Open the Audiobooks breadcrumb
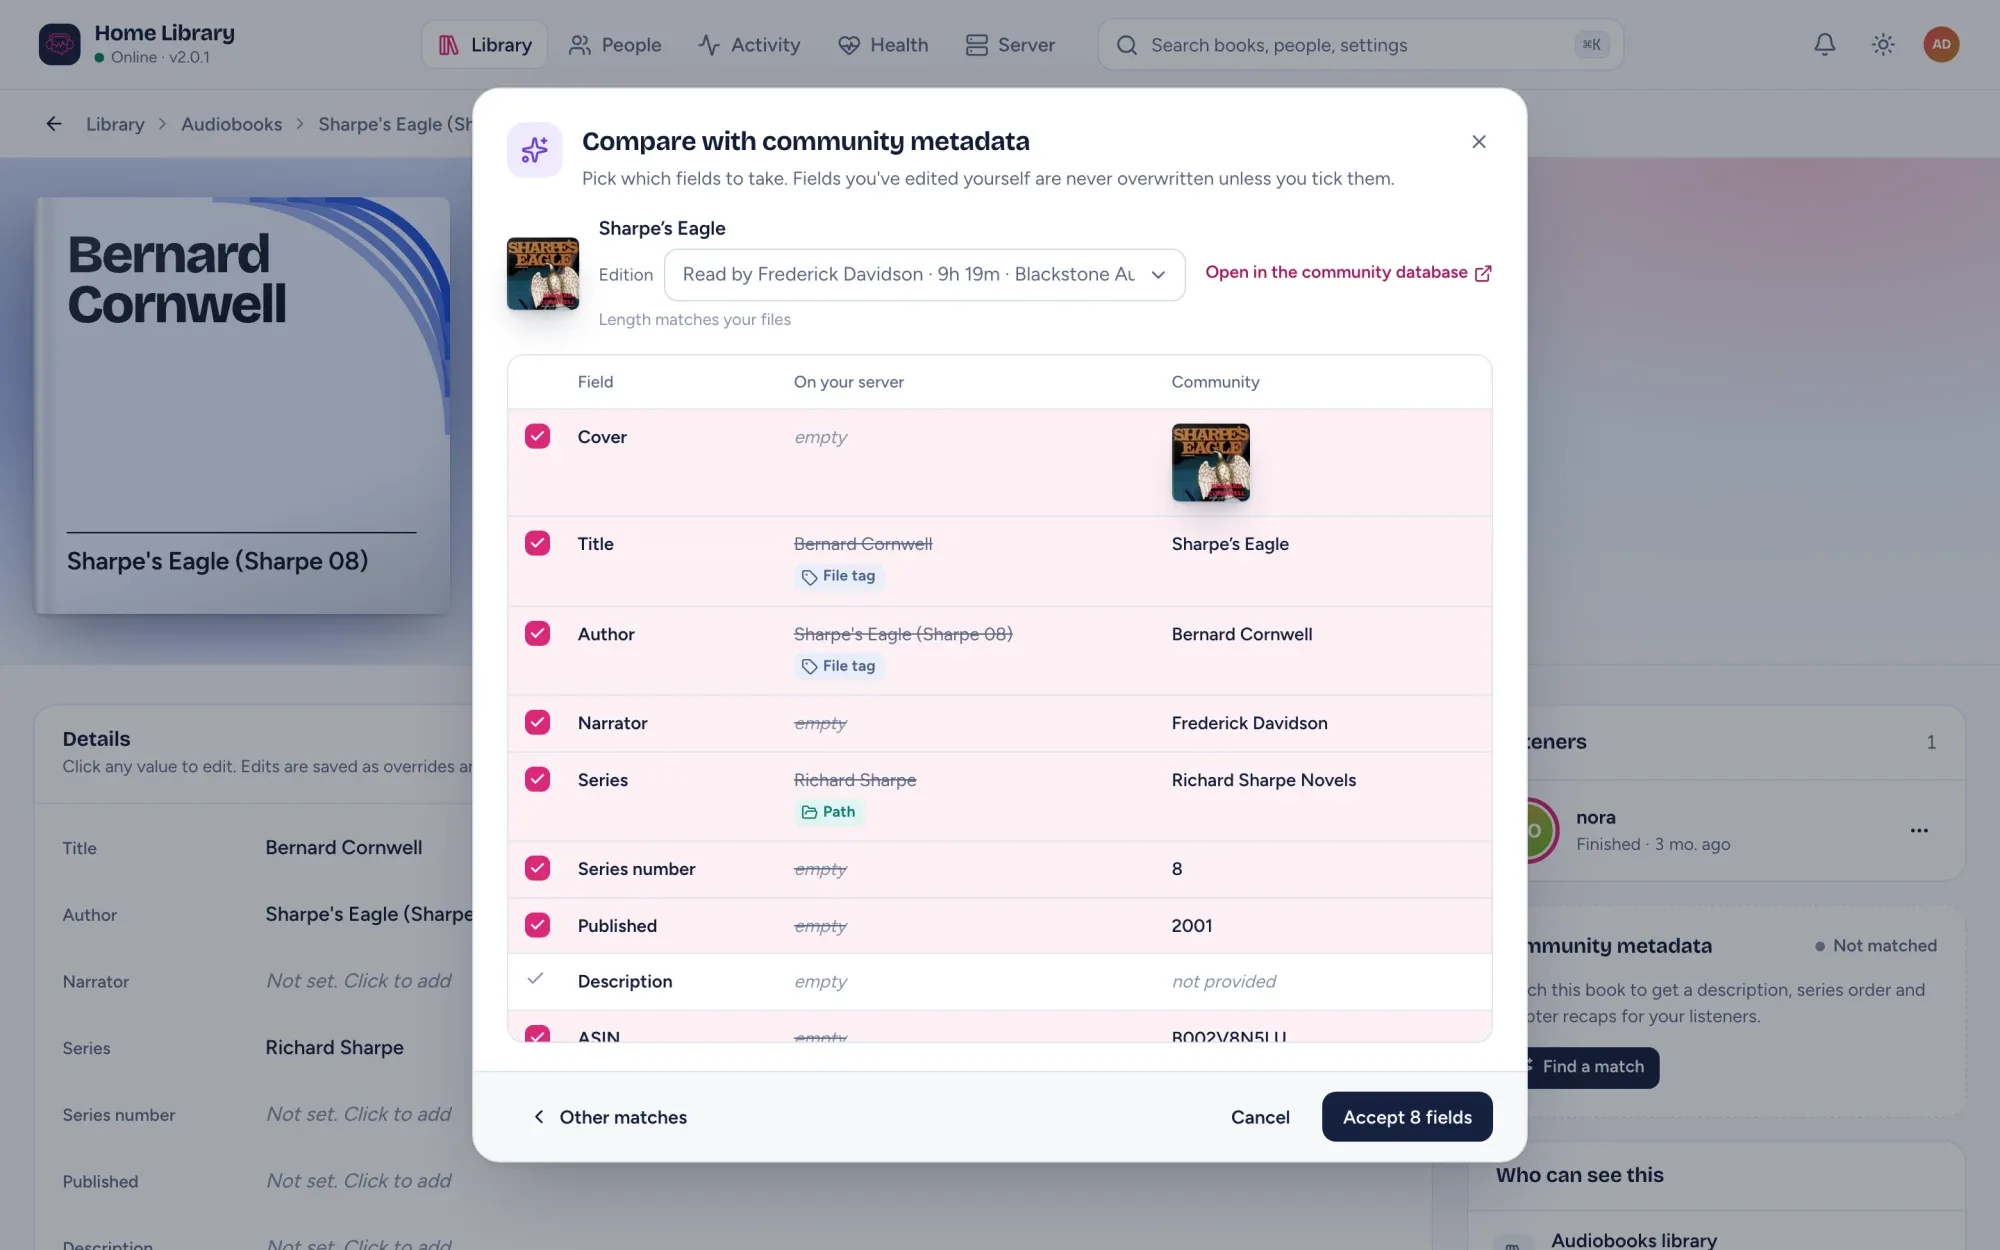2000x1250 pixels. pyautogui.click(x=231, y=124)
